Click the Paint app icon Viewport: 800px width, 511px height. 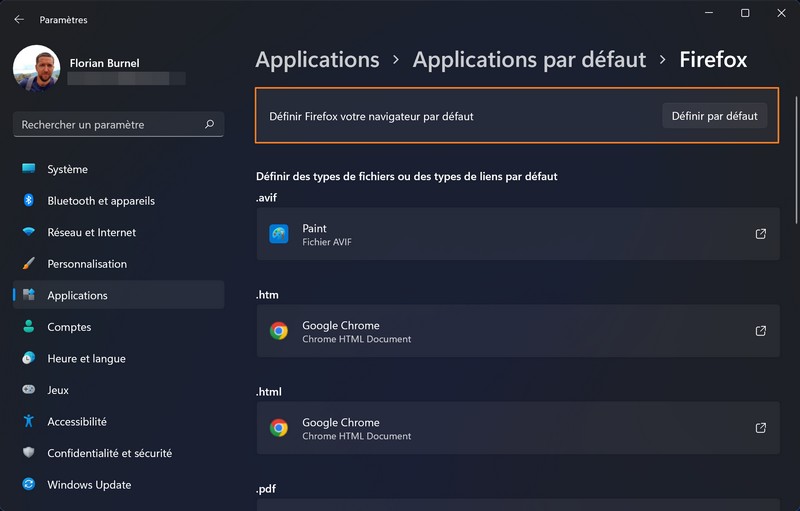pyautogui.click(x=279, y=234)
